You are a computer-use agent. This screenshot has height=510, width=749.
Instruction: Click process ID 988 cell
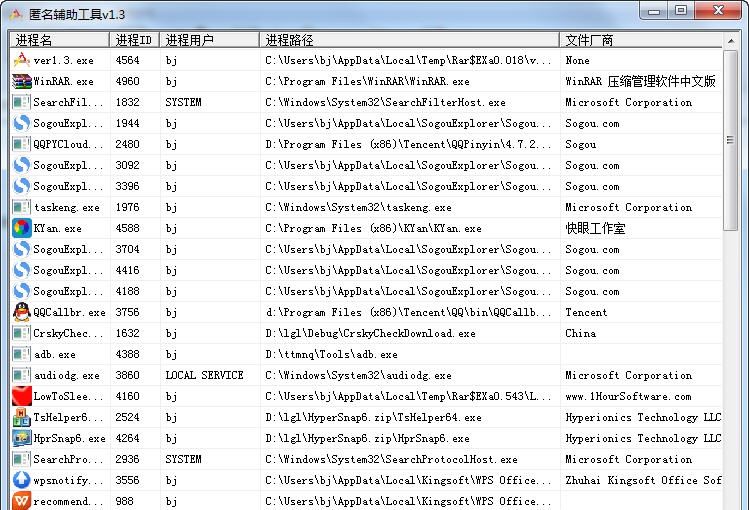tap(124, 501)
